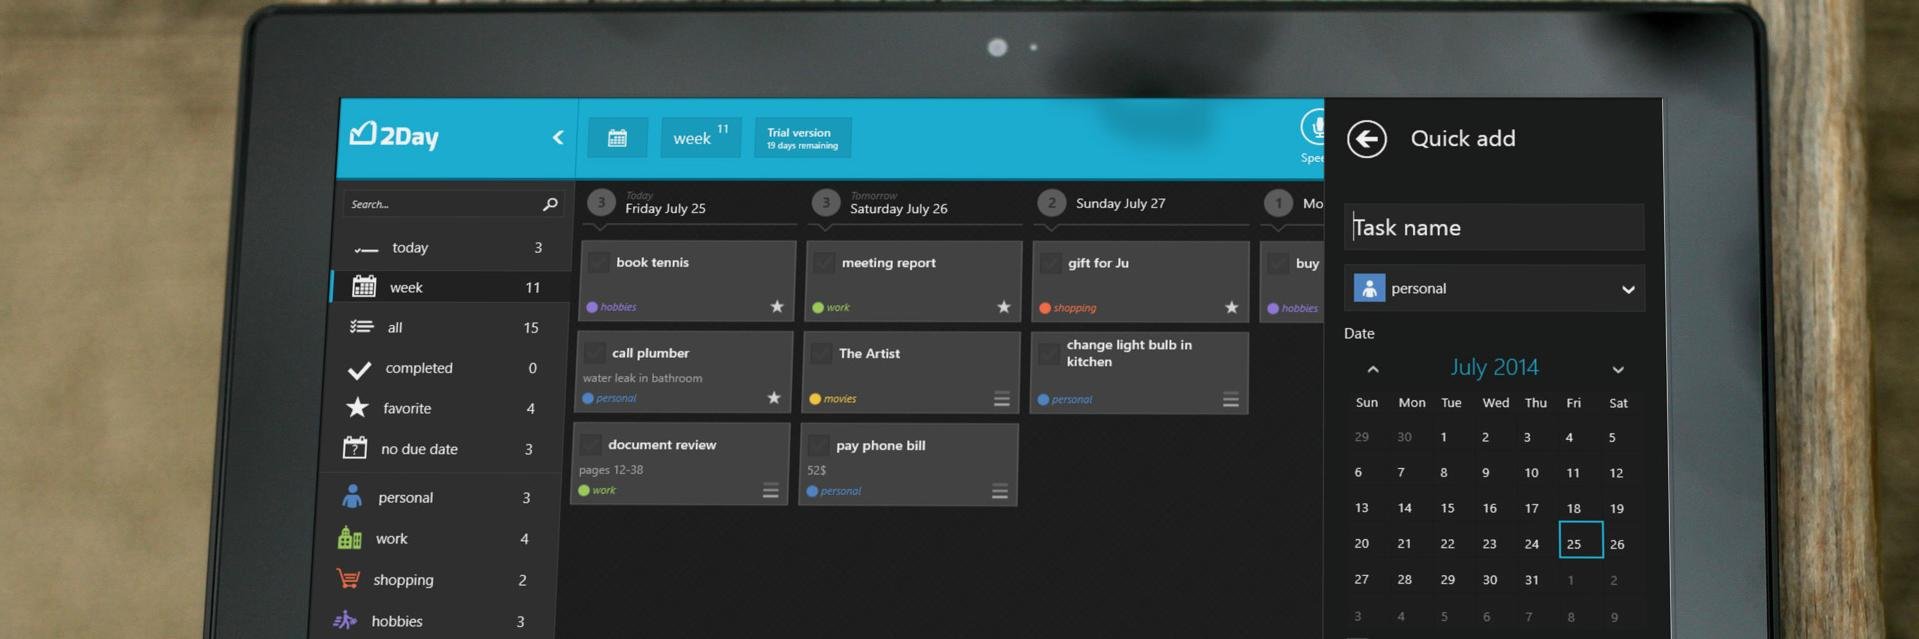Open the personal folder dropdown
The width and height of the screenshot is (1919, 639).
coord(1494,288)
